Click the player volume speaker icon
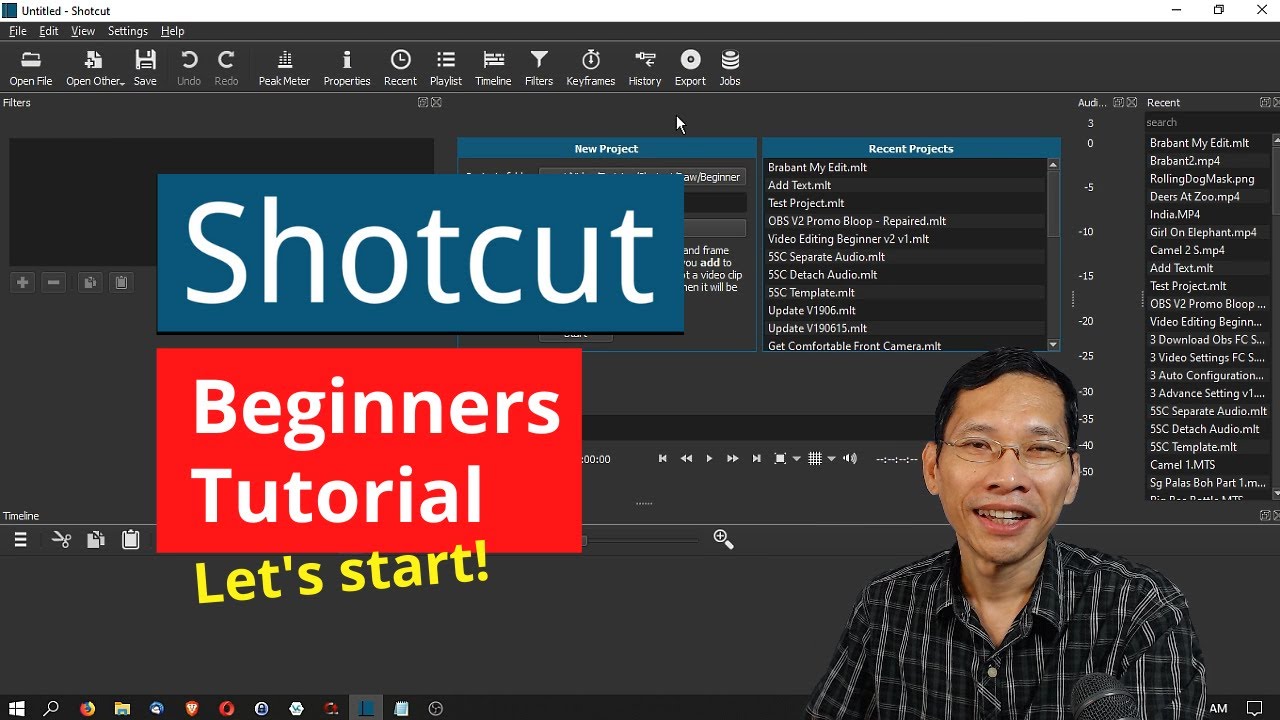The image size is (1280, 720). (x=850, y=459)
